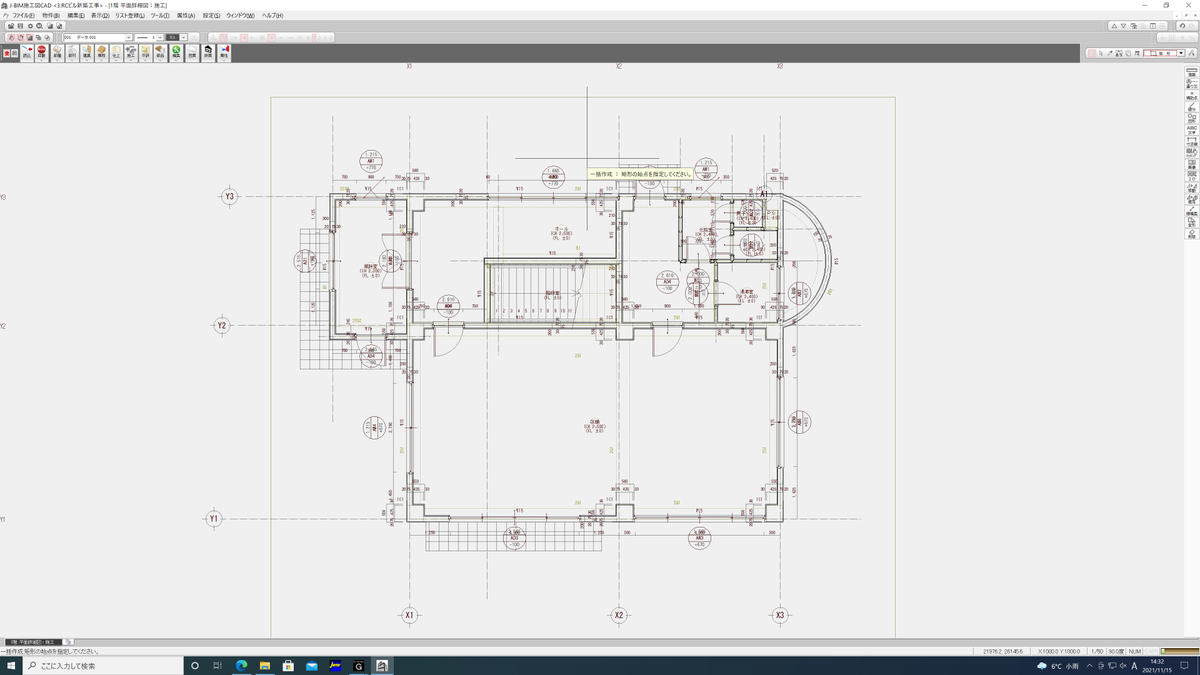Screen dimensions: 1200x675
Task: Click the upward triangle icon at top right
Action: click(1116, 26)
